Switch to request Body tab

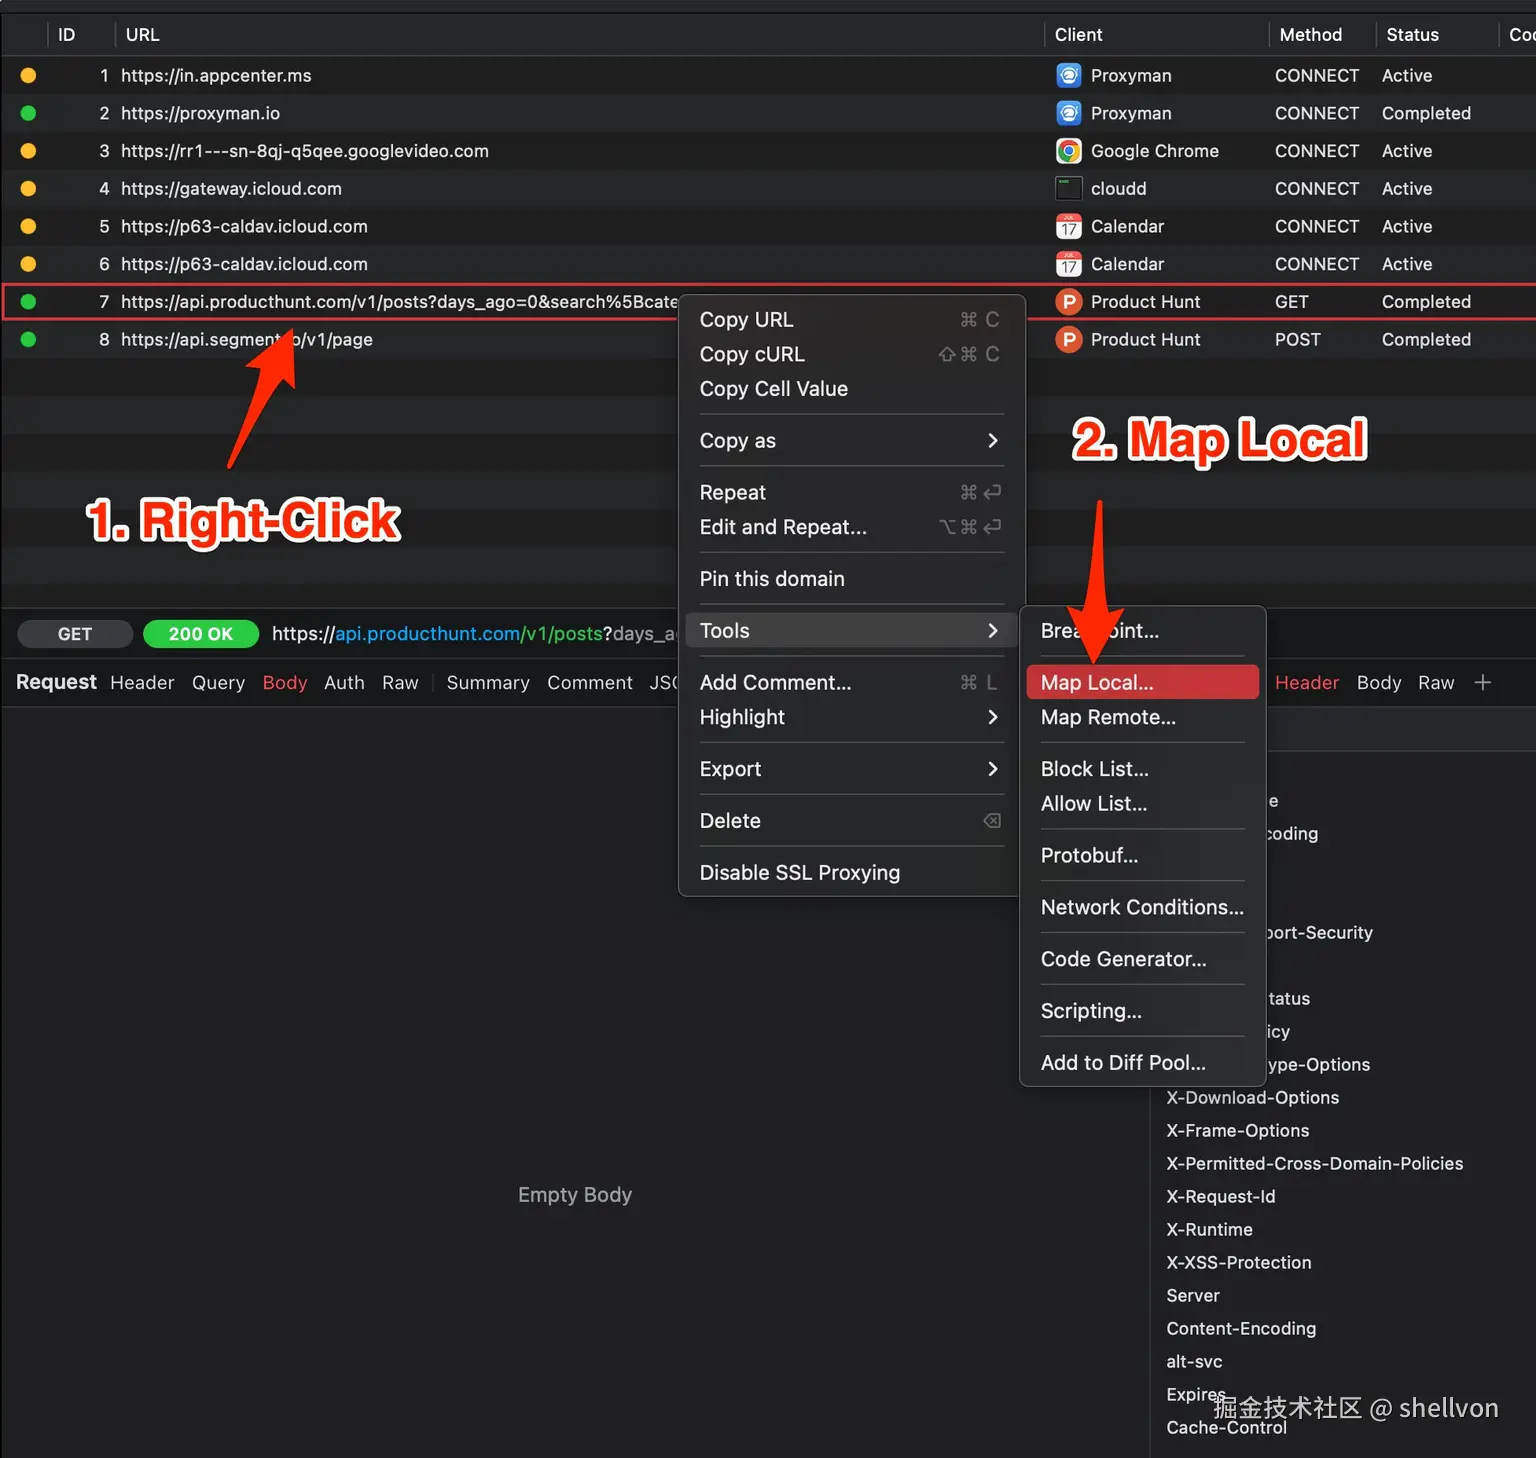tap(285, 683)
